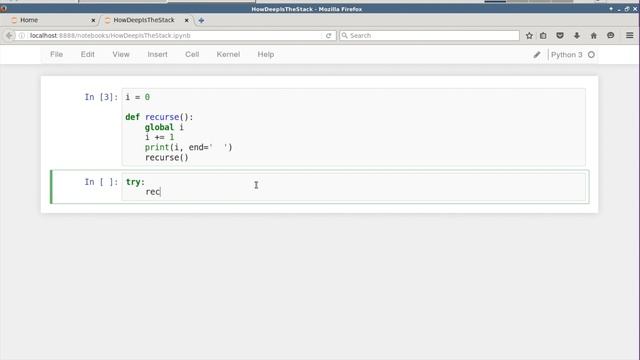Viewport: 640px width, 360px height.
Task: Click the 'i += 1' line
Action: pyautogui.click(x=160, y=137)
